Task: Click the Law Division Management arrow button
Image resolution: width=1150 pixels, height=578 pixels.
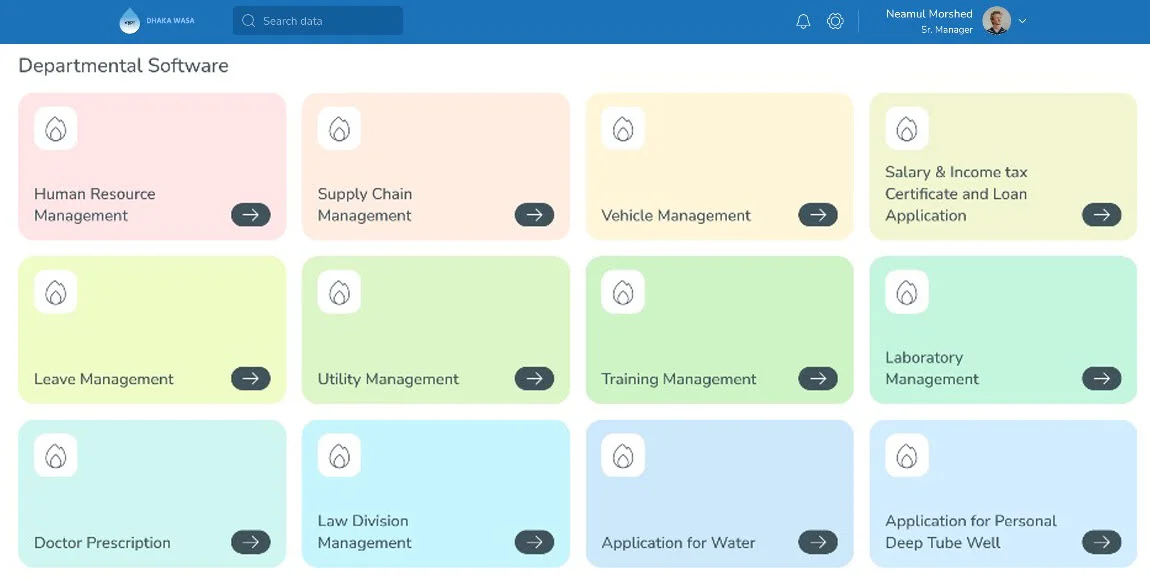Action: pos(534,542)
